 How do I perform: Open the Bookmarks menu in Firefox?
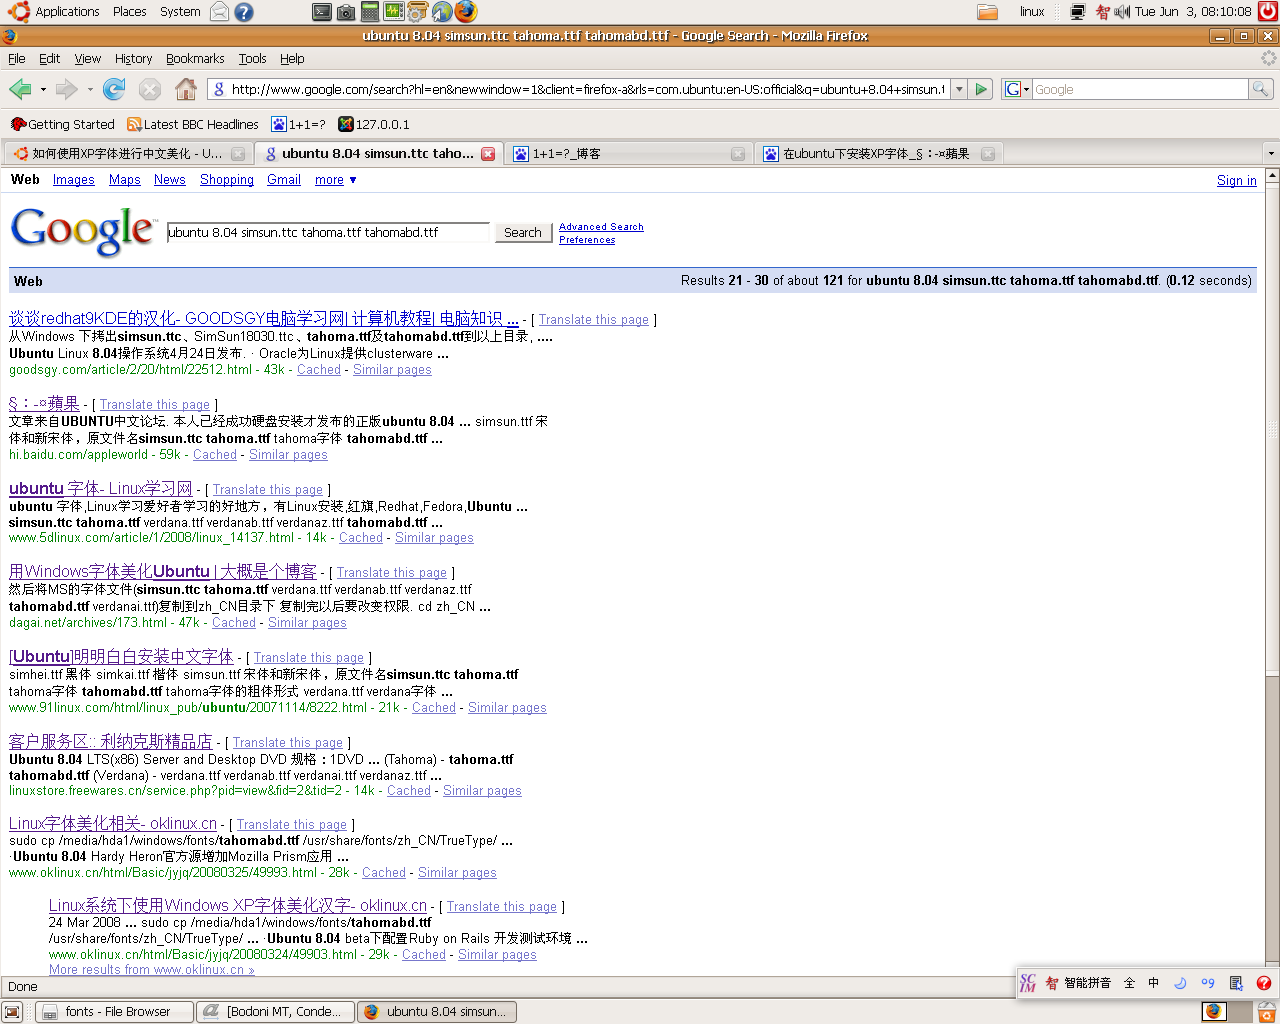195,59
